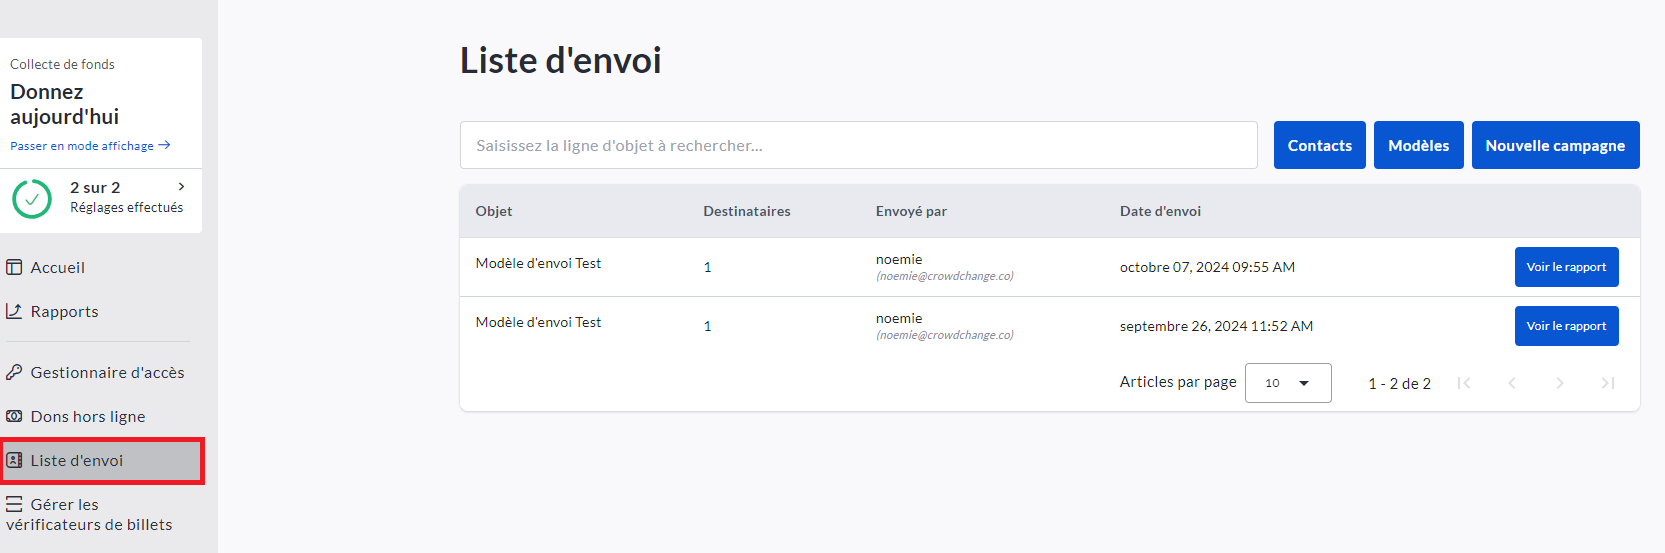1665x553 pixels.
Task: Click the Accueil home icon in sidebar
Action: pyautogui.click(x=14, y=267)
